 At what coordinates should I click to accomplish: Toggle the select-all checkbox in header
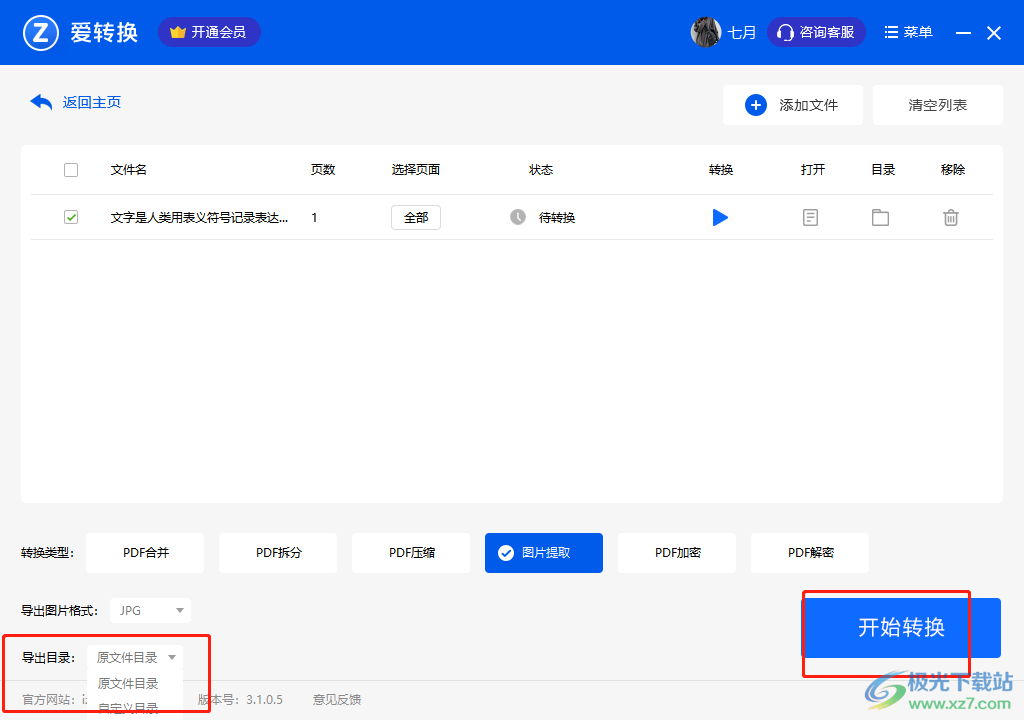click(x=71, y=170)
